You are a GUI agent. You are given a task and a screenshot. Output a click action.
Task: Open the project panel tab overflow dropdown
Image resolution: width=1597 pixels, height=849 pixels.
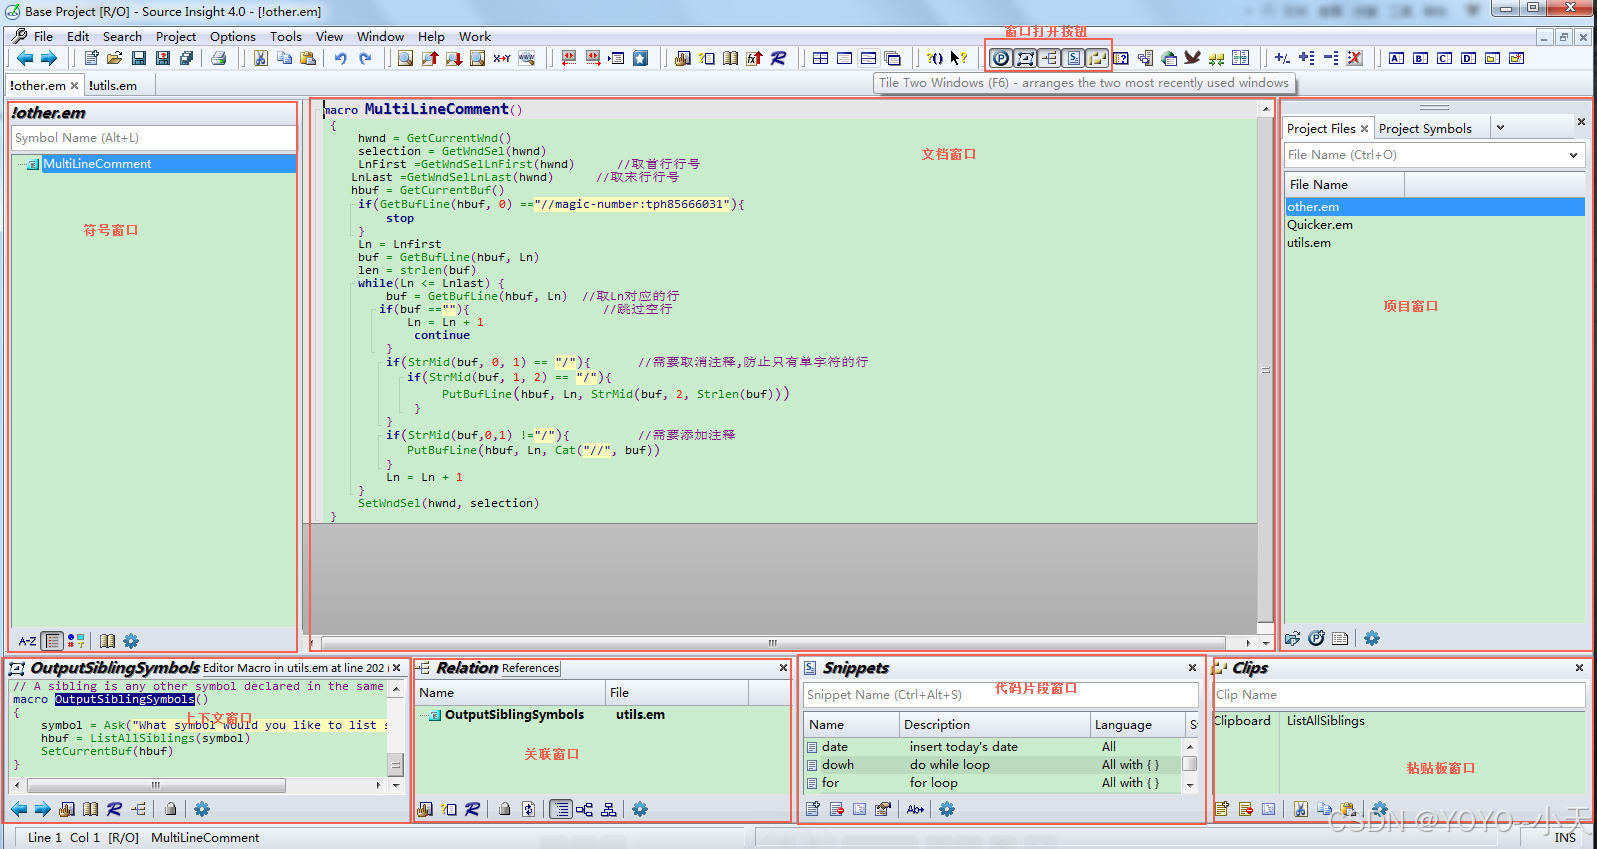(1500, 128)
